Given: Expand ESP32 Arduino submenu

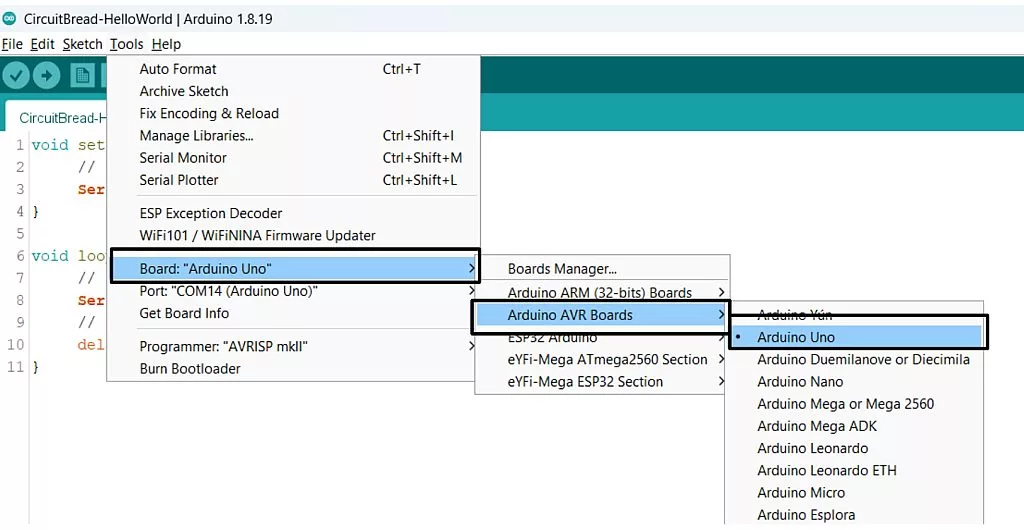Looking at the screenshot, I should [601, 337].
